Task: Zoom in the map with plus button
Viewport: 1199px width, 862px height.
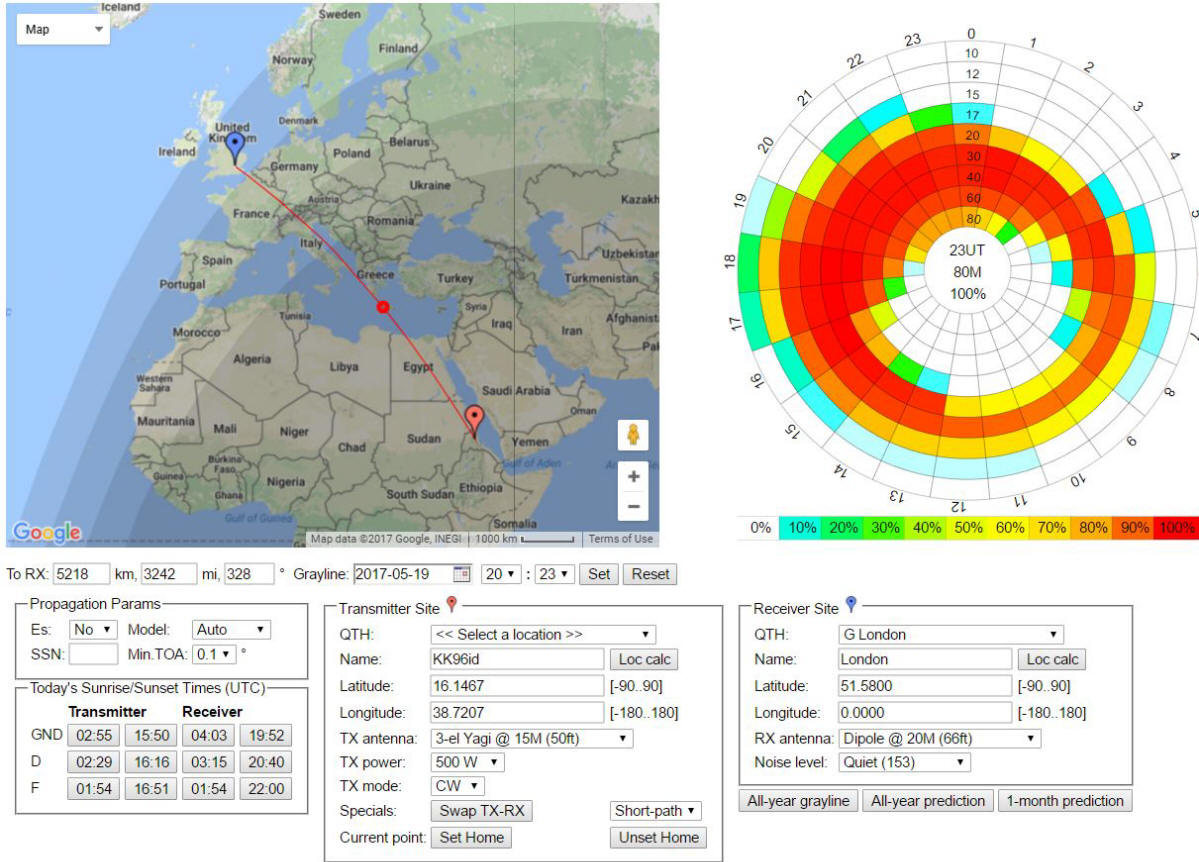Action: [633, 477]
